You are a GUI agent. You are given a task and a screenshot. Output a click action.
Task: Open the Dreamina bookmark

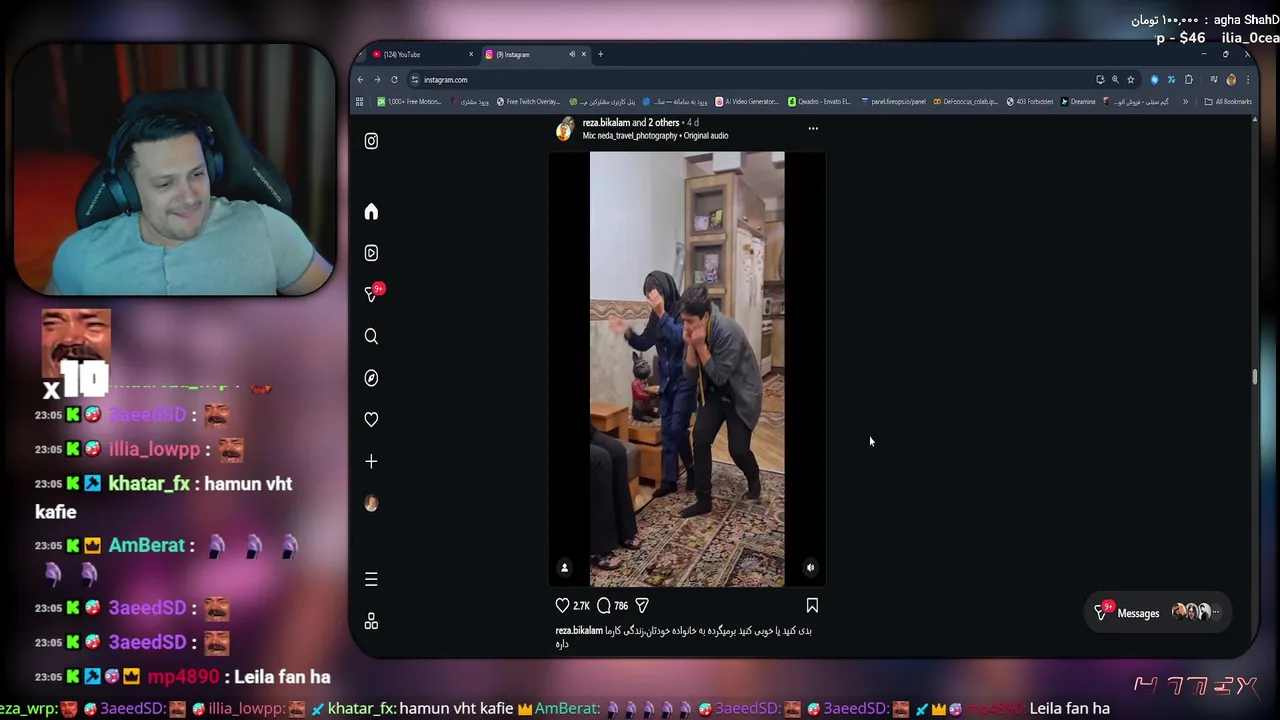[x=1078, y=102]
